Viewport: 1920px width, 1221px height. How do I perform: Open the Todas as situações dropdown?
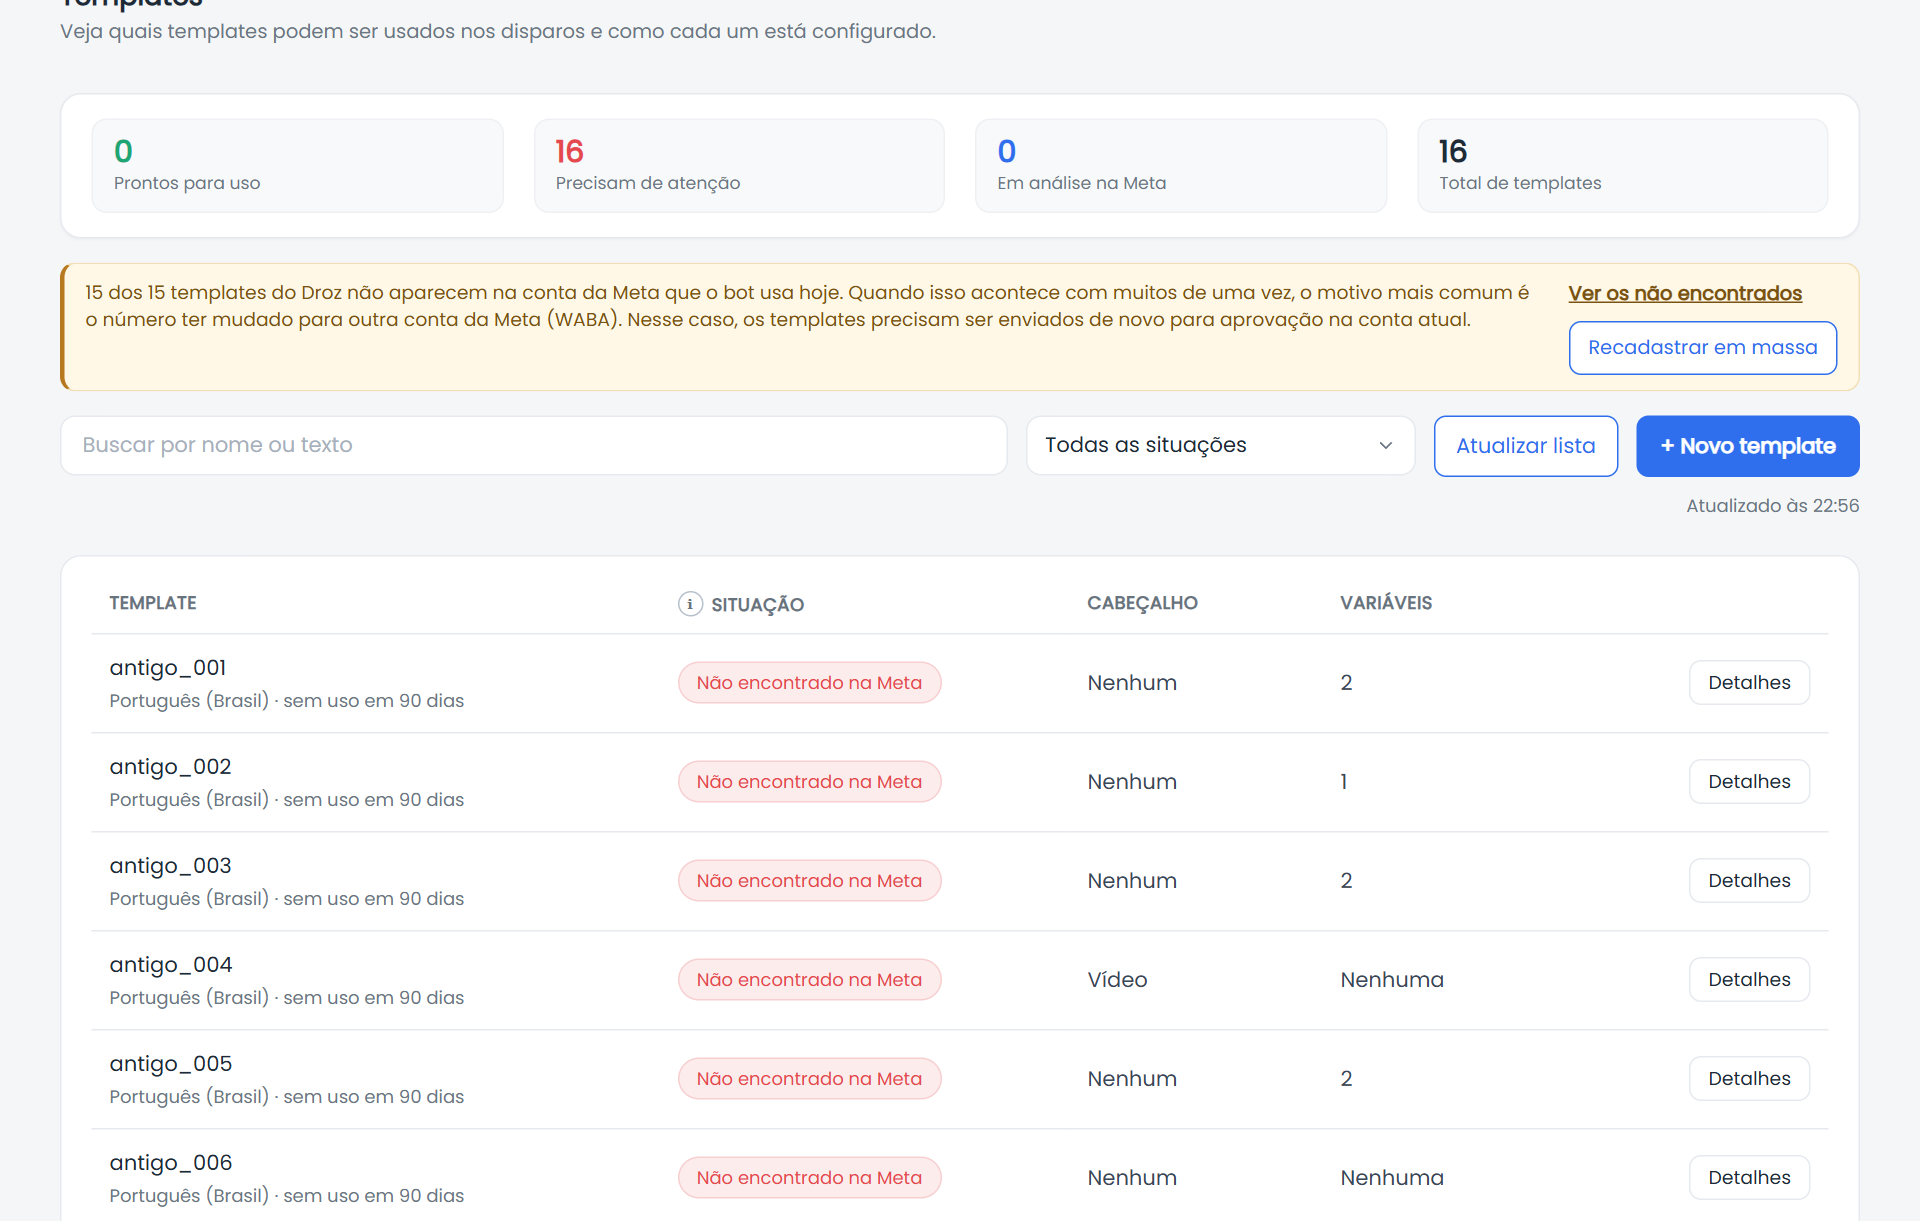(1220, 446)
